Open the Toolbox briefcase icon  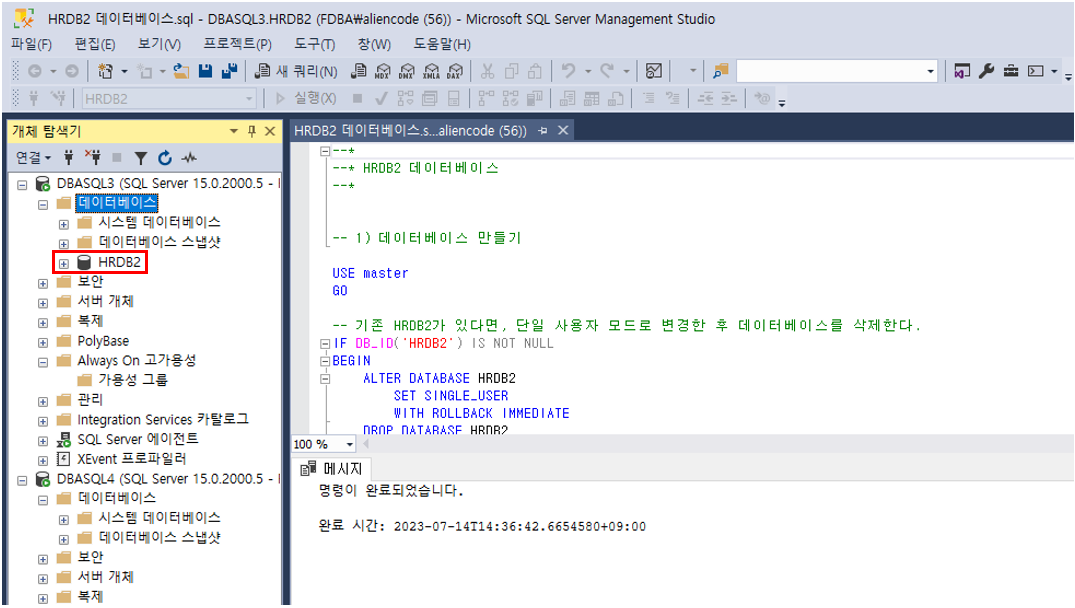[1011, 71]
